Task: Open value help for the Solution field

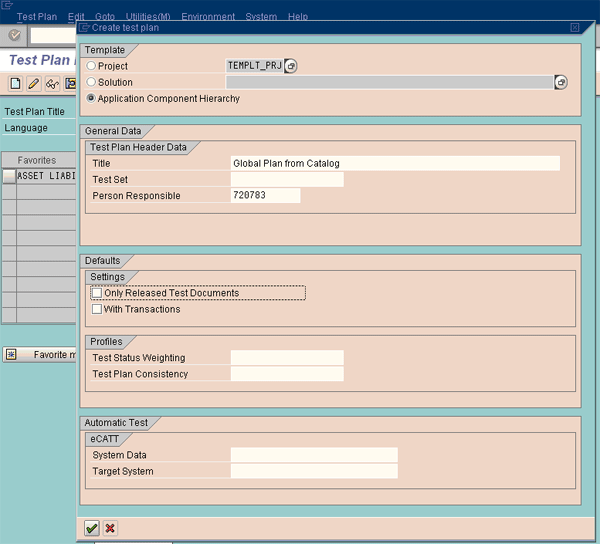Action: point(561,82)
